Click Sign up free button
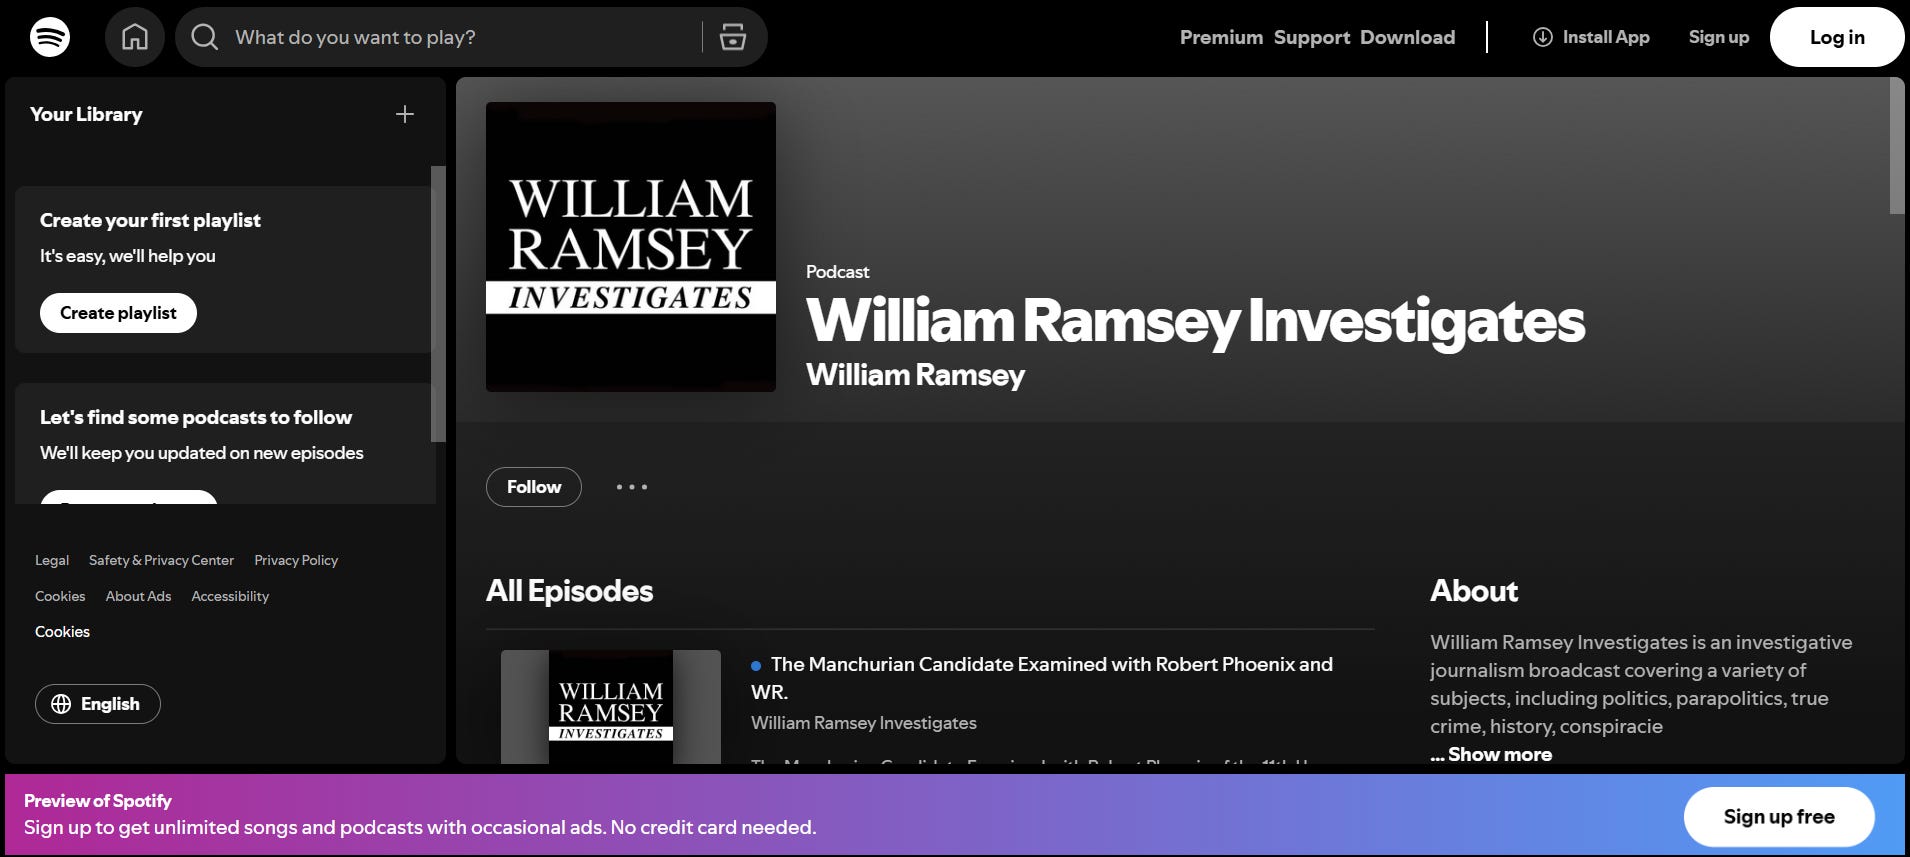This screenshot has width=1910, height=857. tap(1779, 817)
